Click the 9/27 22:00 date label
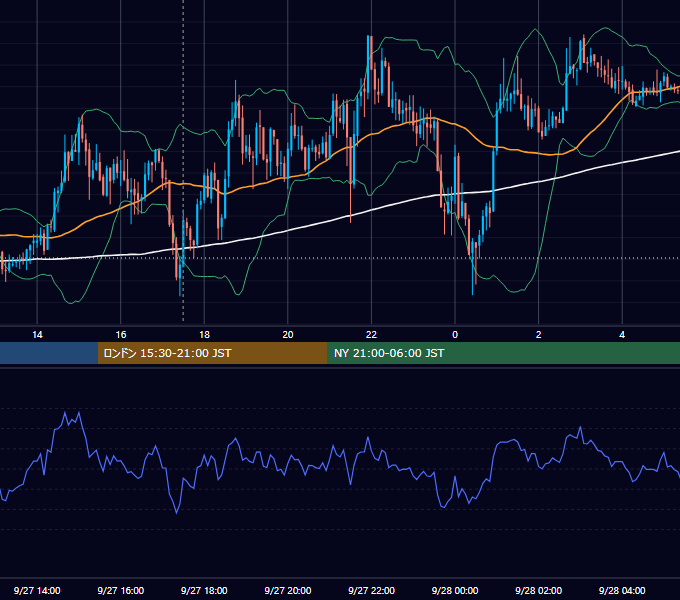 372,590
